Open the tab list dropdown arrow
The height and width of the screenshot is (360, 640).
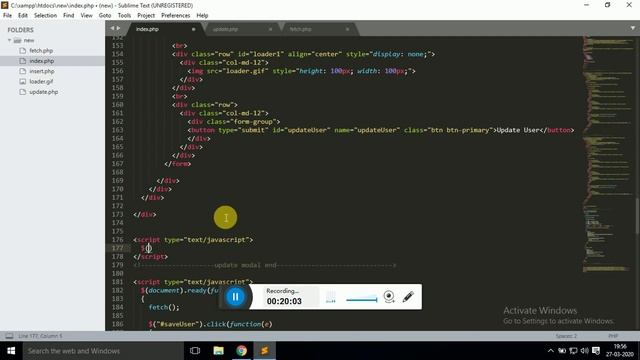click(632, 28)
